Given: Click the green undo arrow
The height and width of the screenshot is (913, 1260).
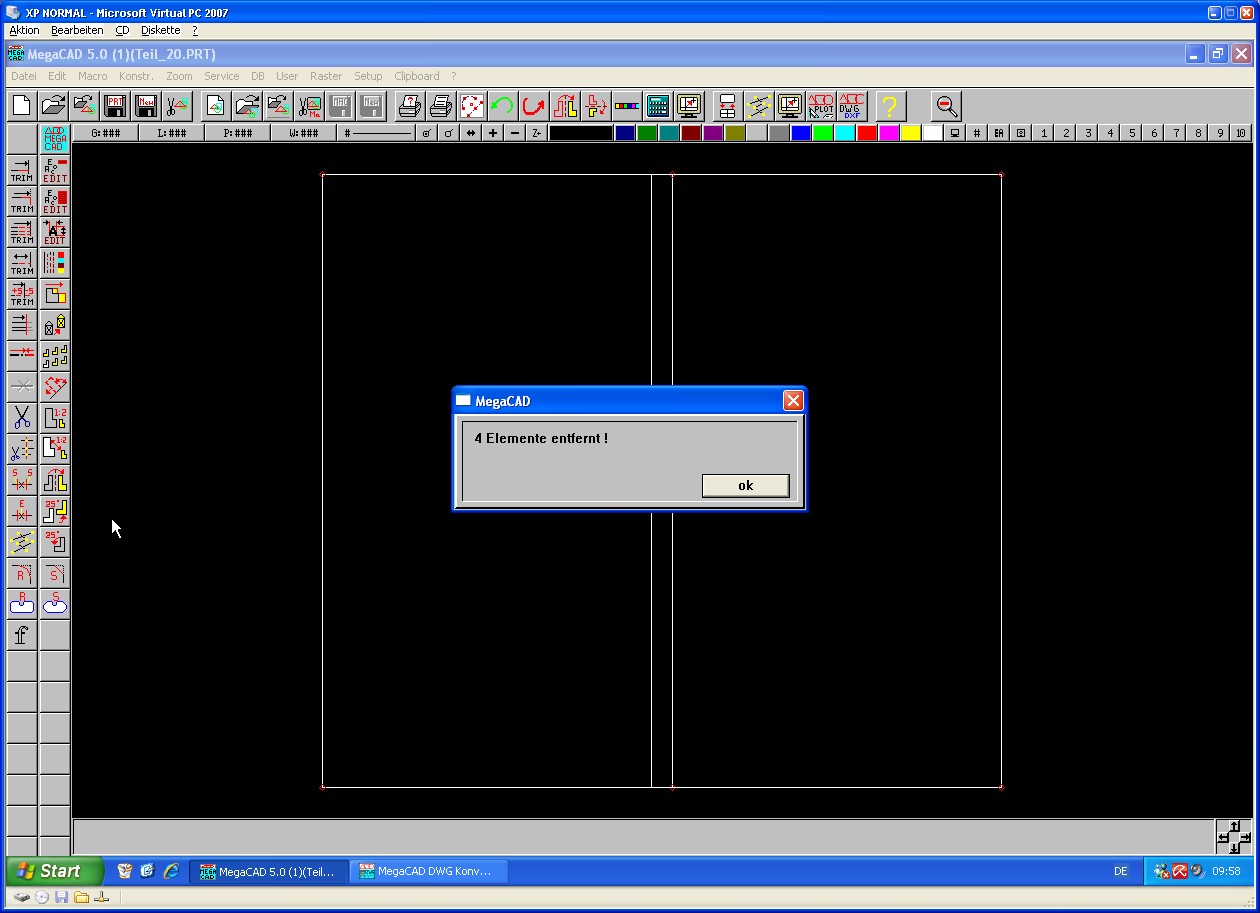Looking at the screenshot, I should [502, 105].
